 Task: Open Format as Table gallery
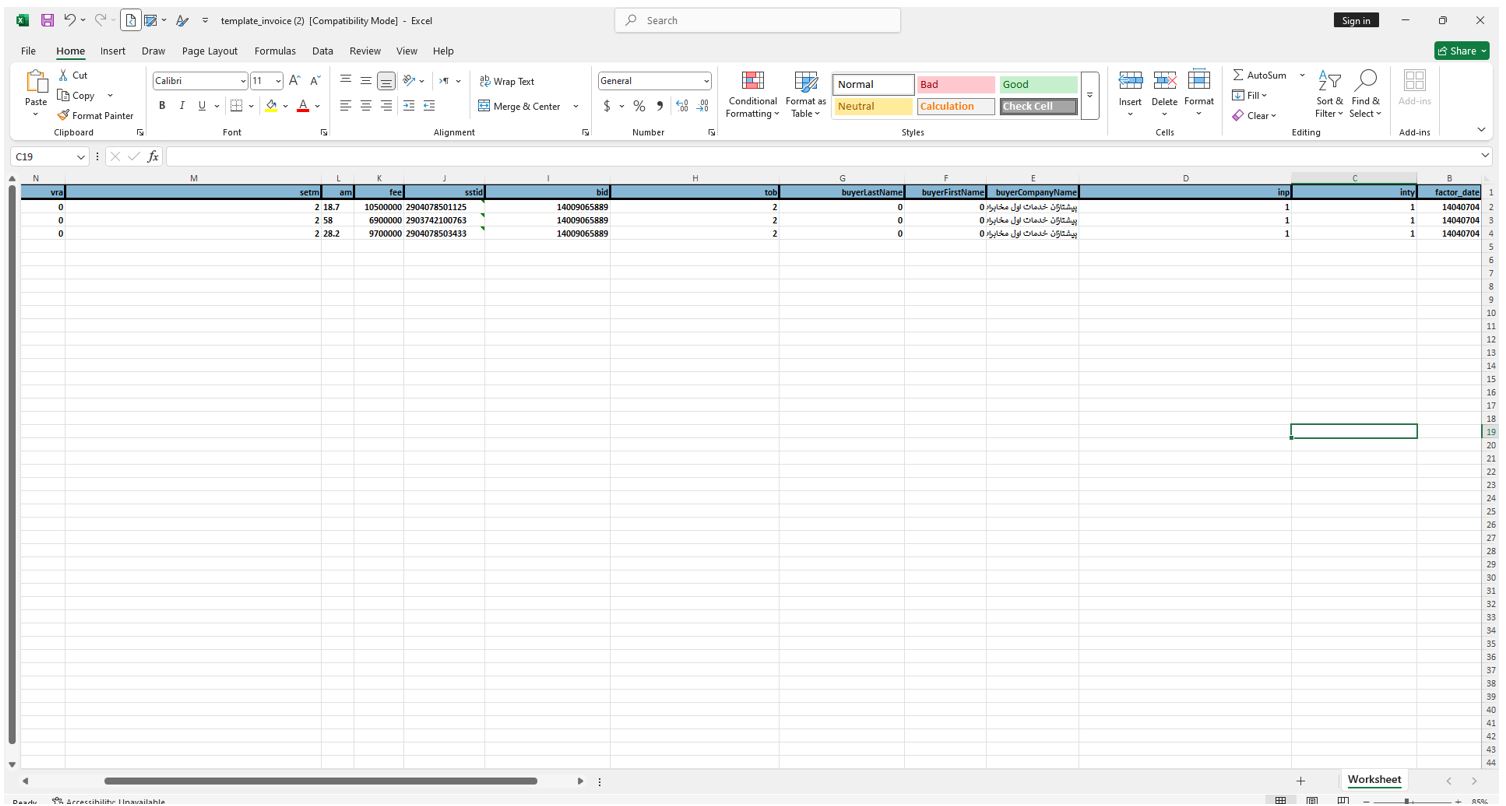point(805,82)
